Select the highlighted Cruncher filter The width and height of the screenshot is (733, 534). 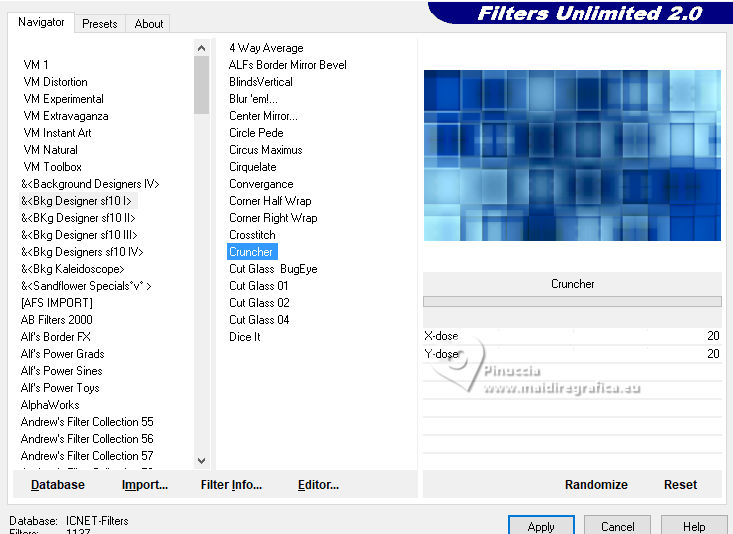[251, 252]
